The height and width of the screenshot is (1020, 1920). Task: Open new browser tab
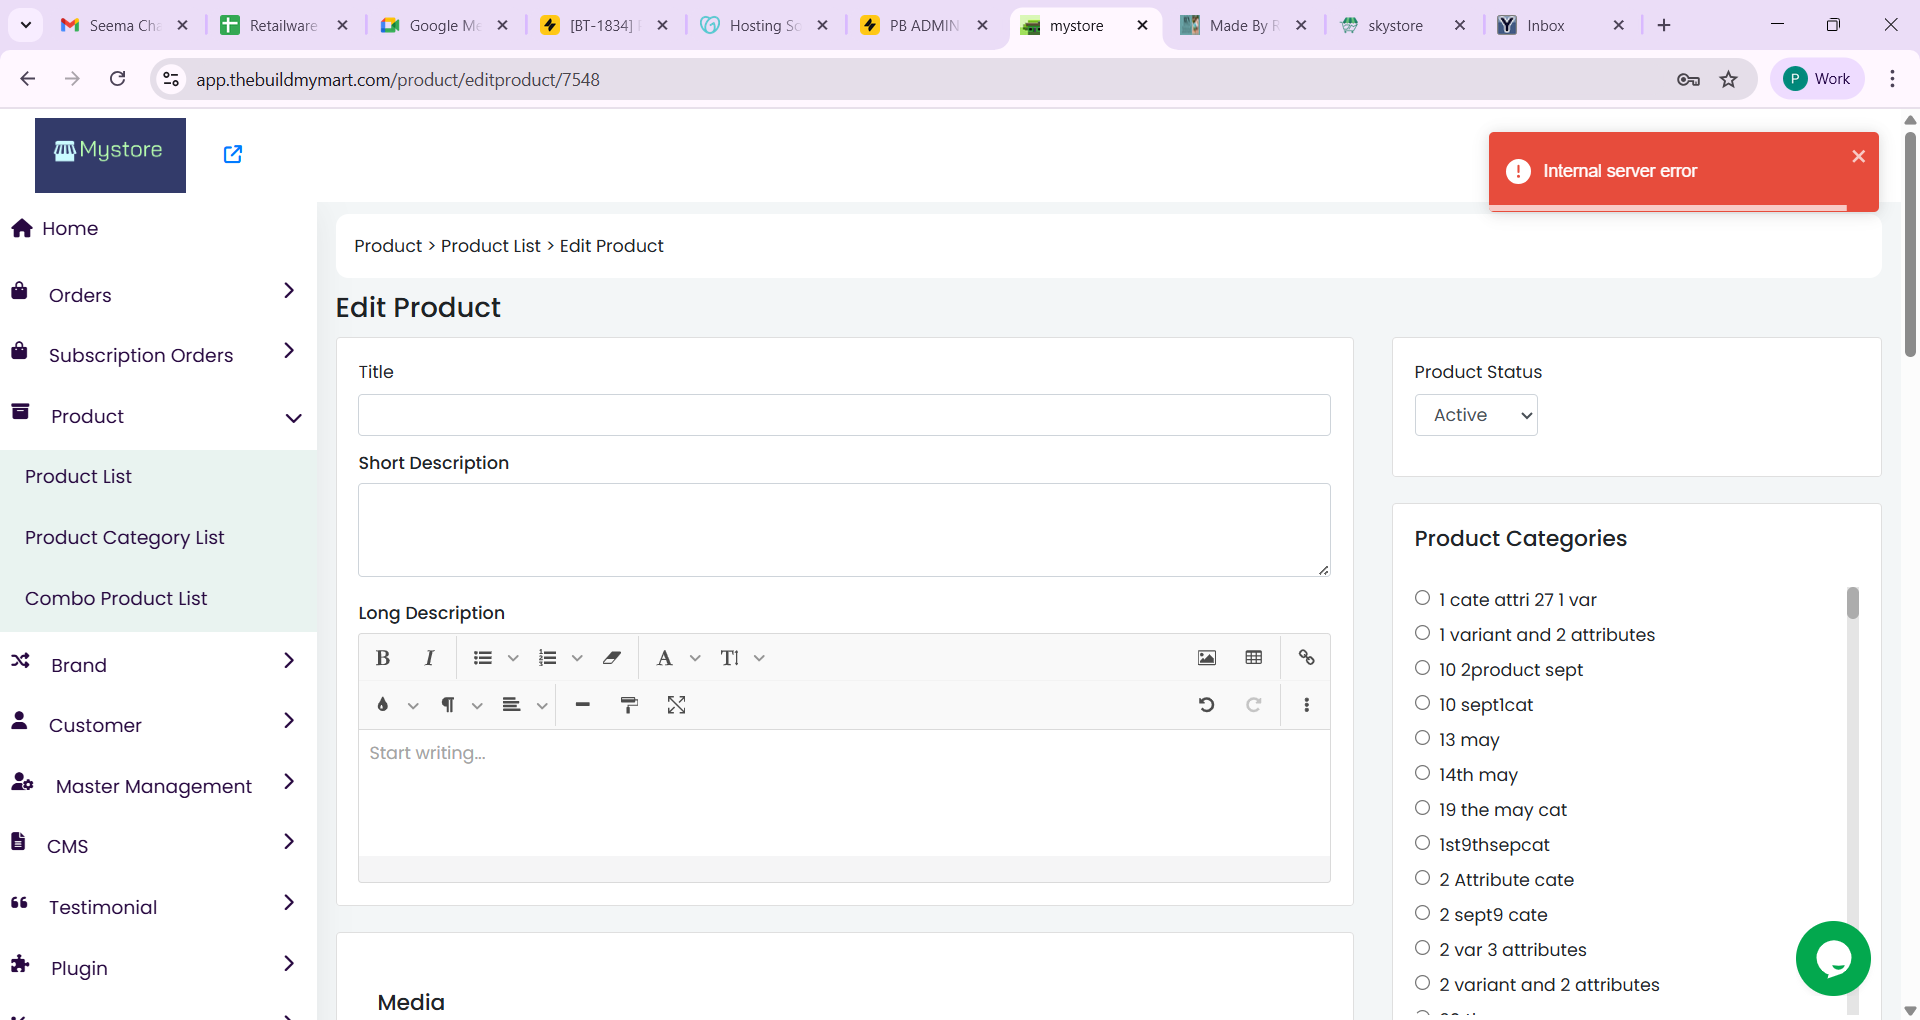1664,25
